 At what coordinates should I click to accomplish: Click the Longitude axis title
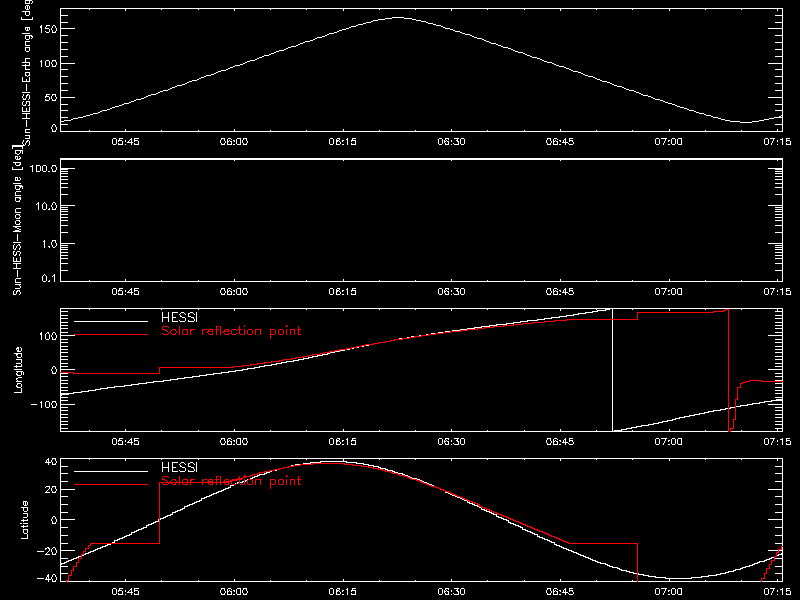(x=18, y=370)
